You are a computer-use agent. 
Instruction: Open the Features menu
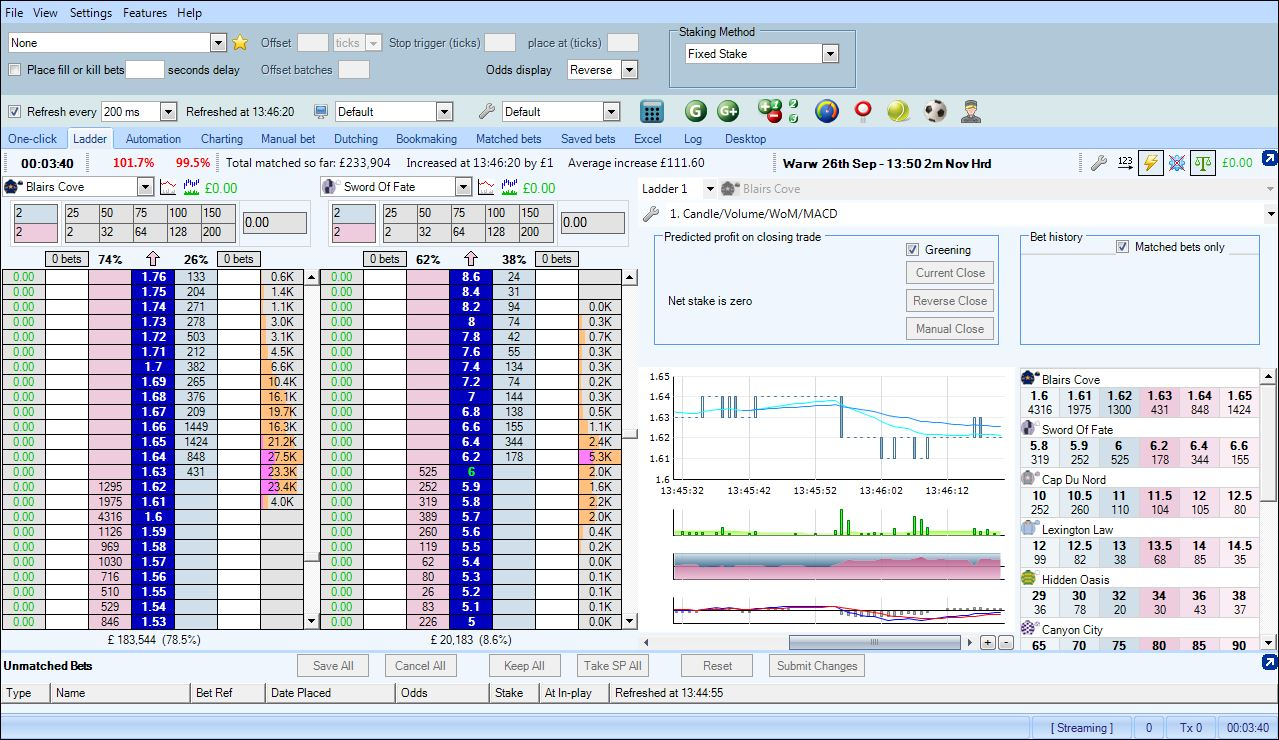pos(145,13)
